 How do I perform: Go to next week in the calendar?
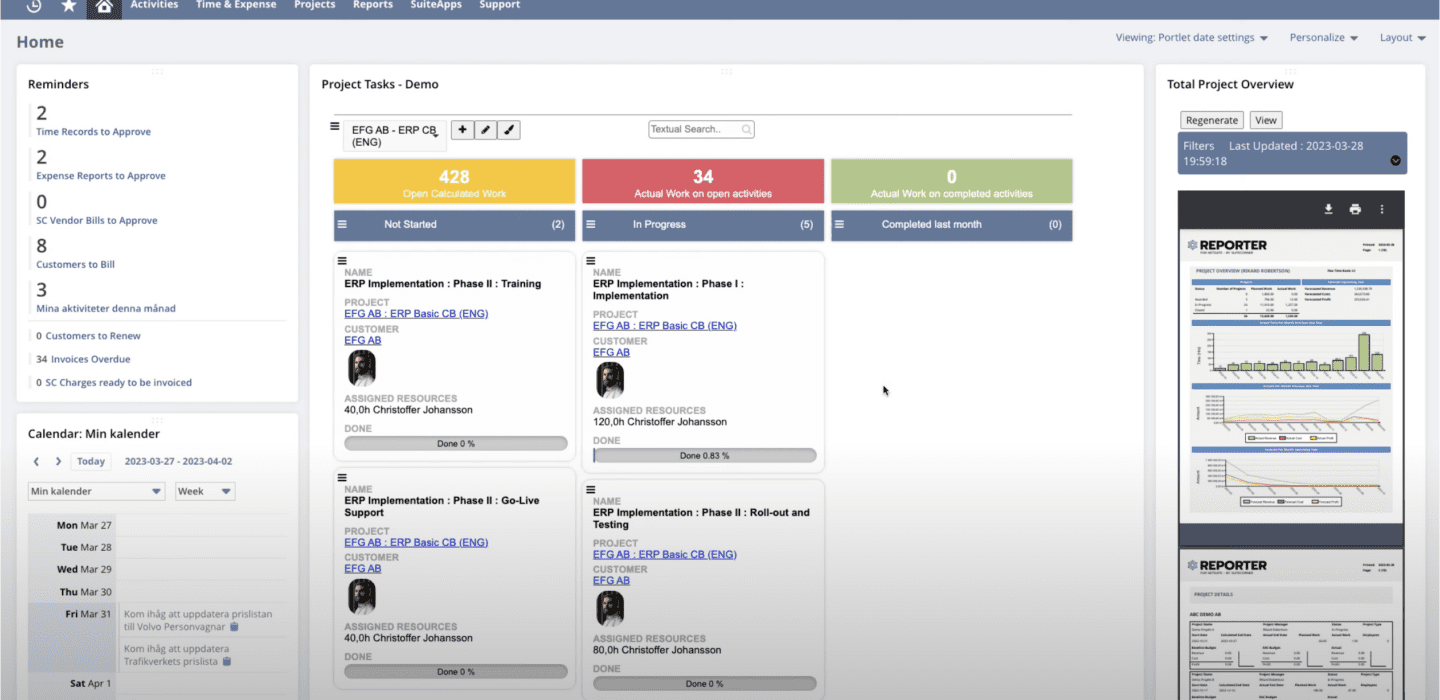tap(58, 462)
